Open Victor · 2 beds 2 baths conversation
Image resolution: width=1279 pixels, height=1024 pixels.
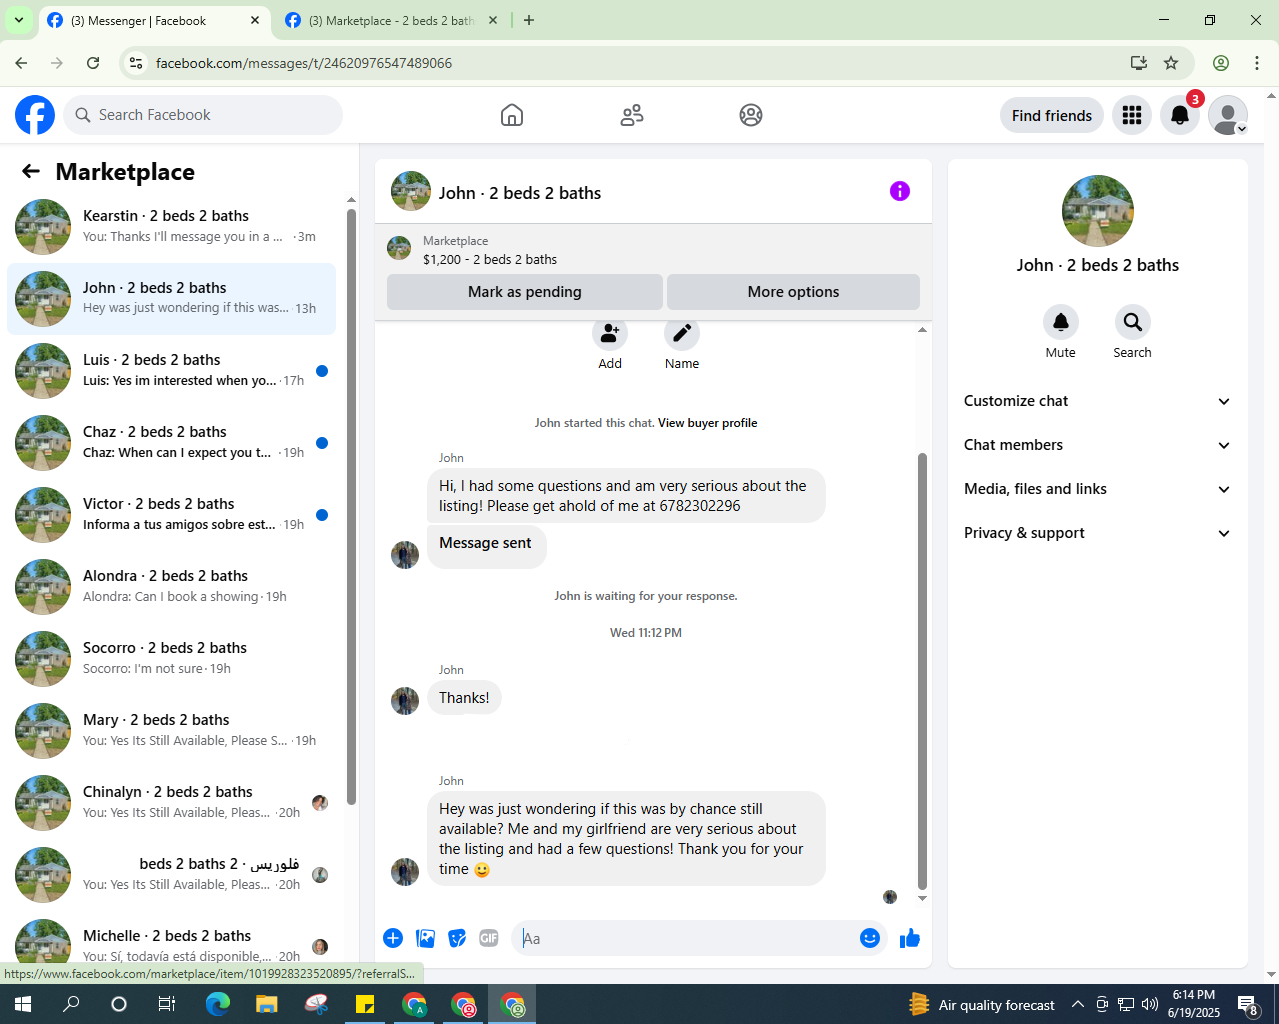tap(171, 515)
